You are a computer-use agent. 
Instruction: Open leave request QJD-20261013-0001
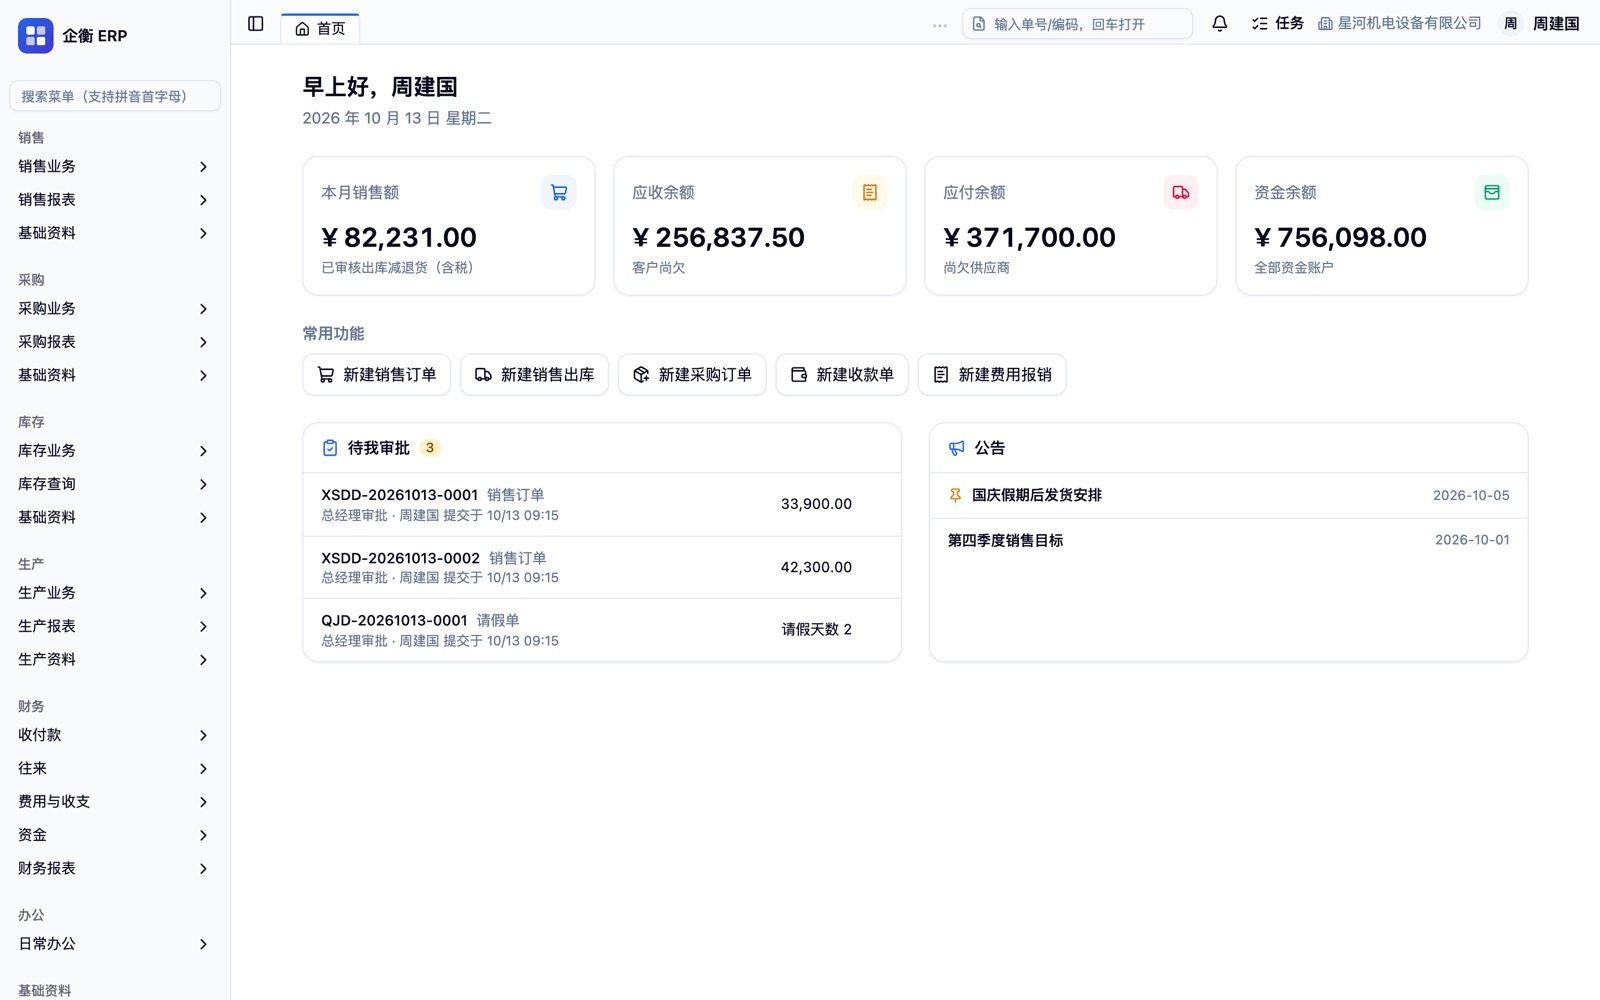[602, 630]
